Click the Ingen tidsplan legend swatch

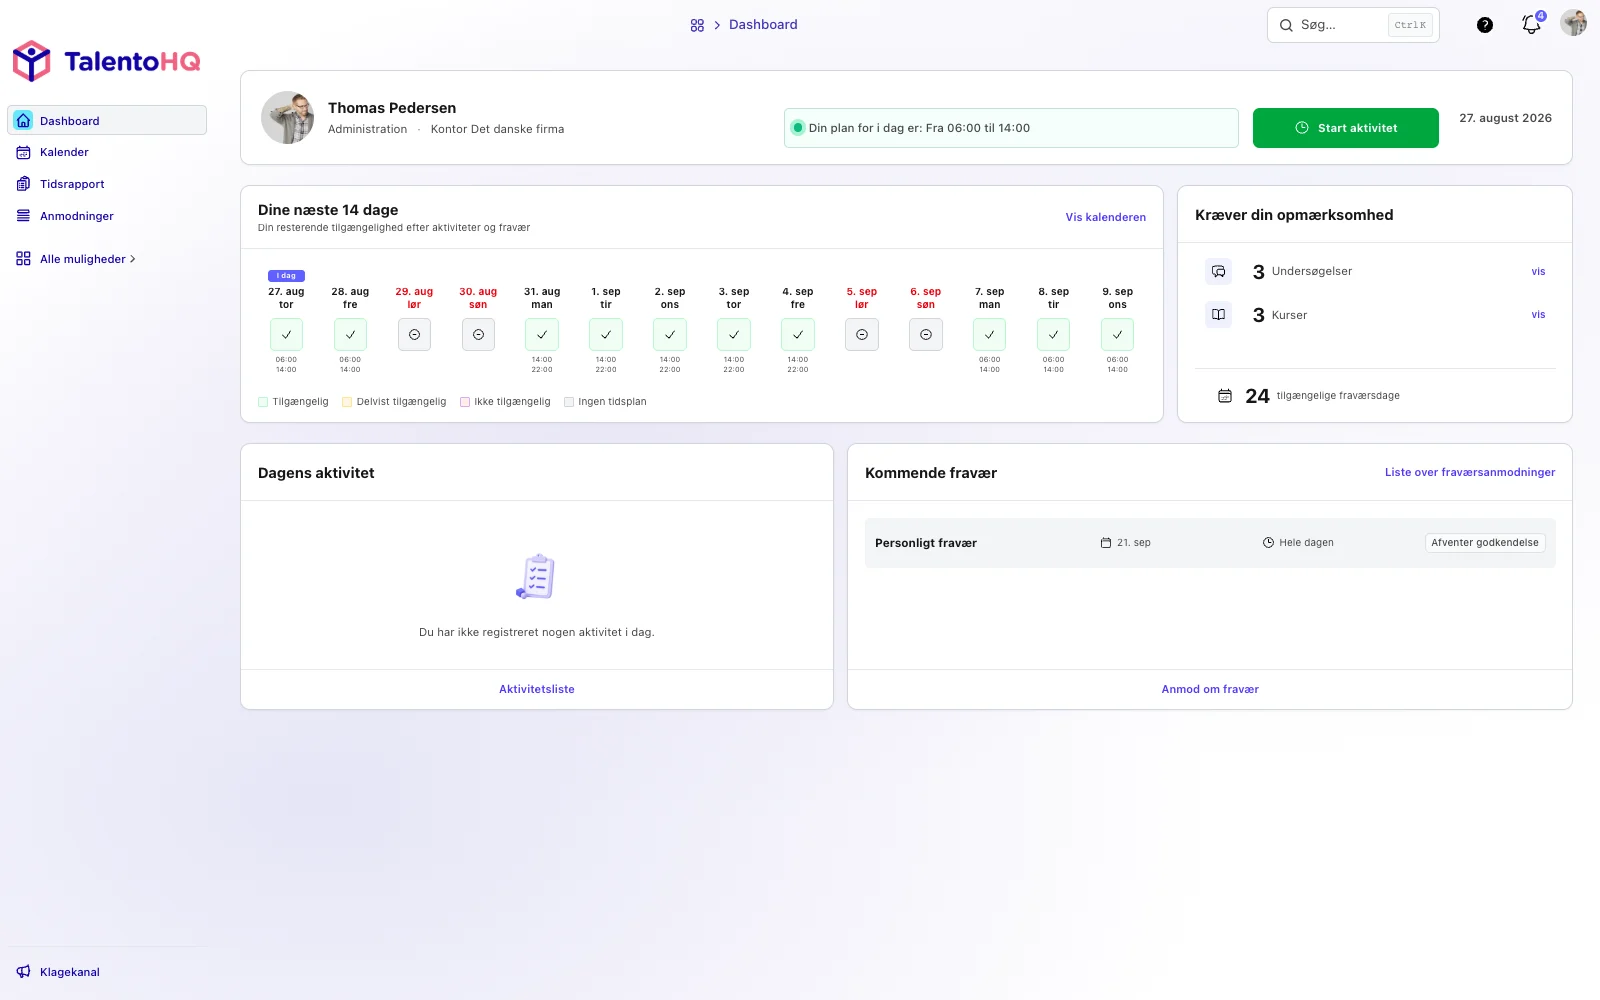569,402
